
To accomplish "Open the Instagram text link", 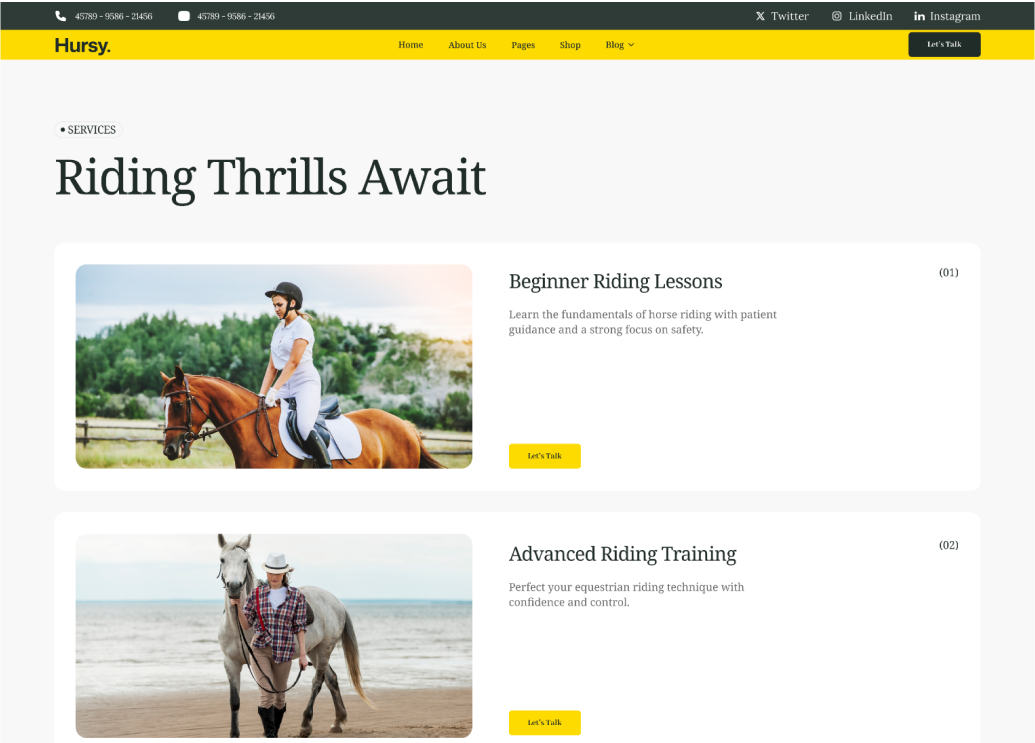I will point(954,16).
